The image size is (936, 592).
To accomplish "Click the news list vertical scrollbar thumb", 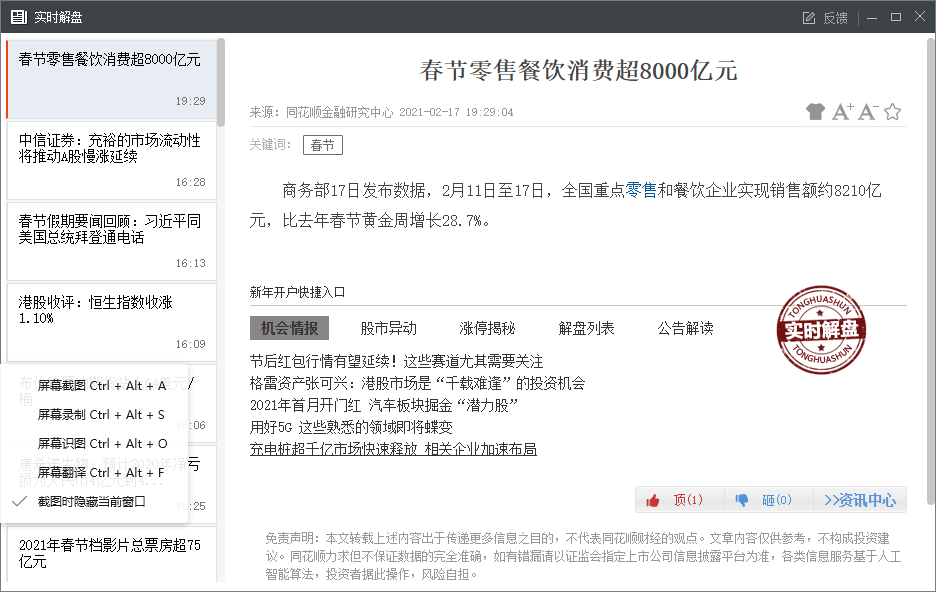I will point(221,82).
